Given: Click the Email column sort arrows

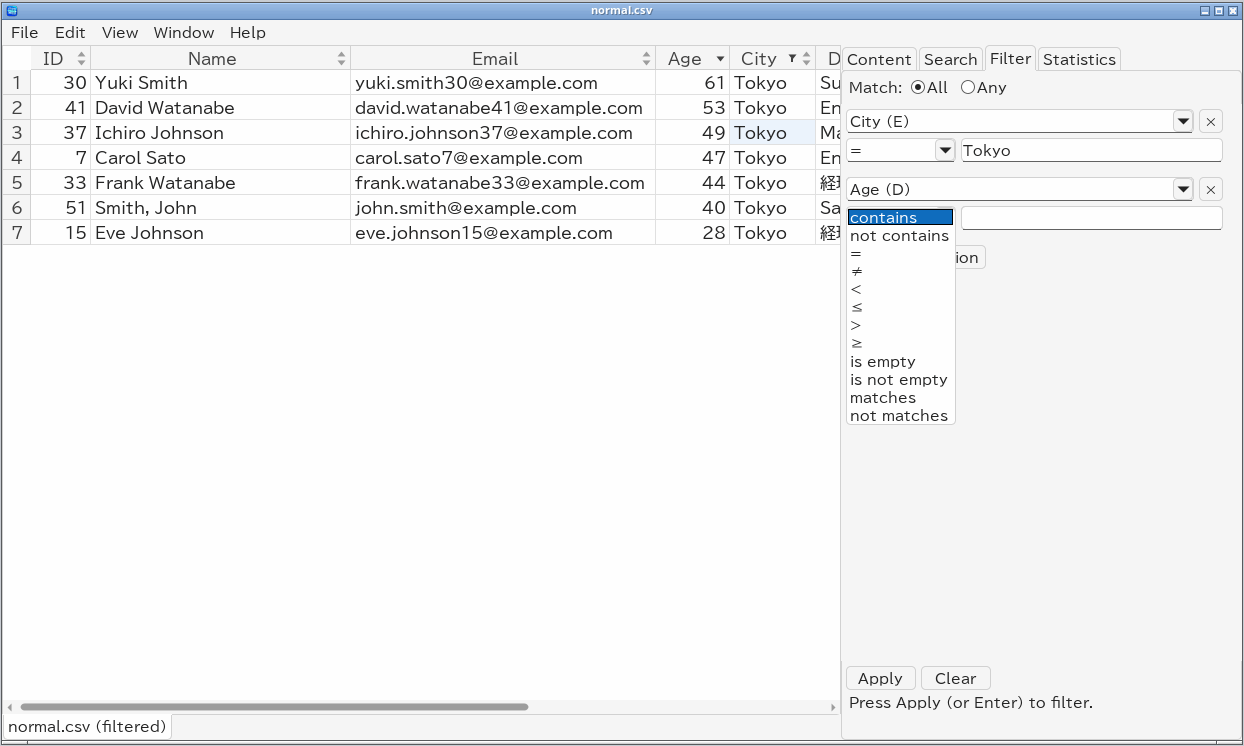Looking at the screenshot, I should tap(647, 59).
